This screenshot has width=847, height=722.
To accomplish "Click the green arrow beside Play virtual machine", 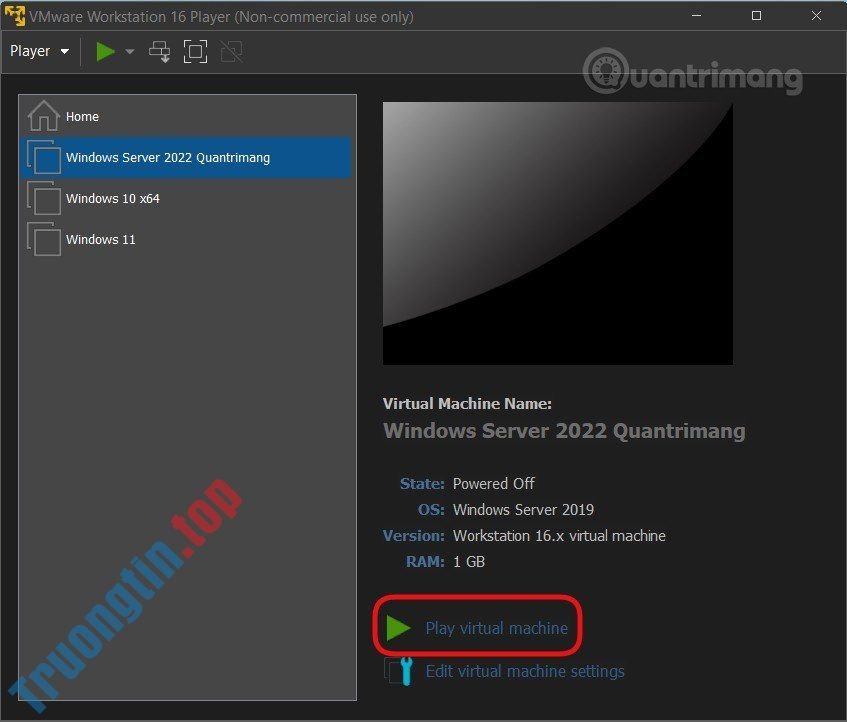I will click(401, 628).
